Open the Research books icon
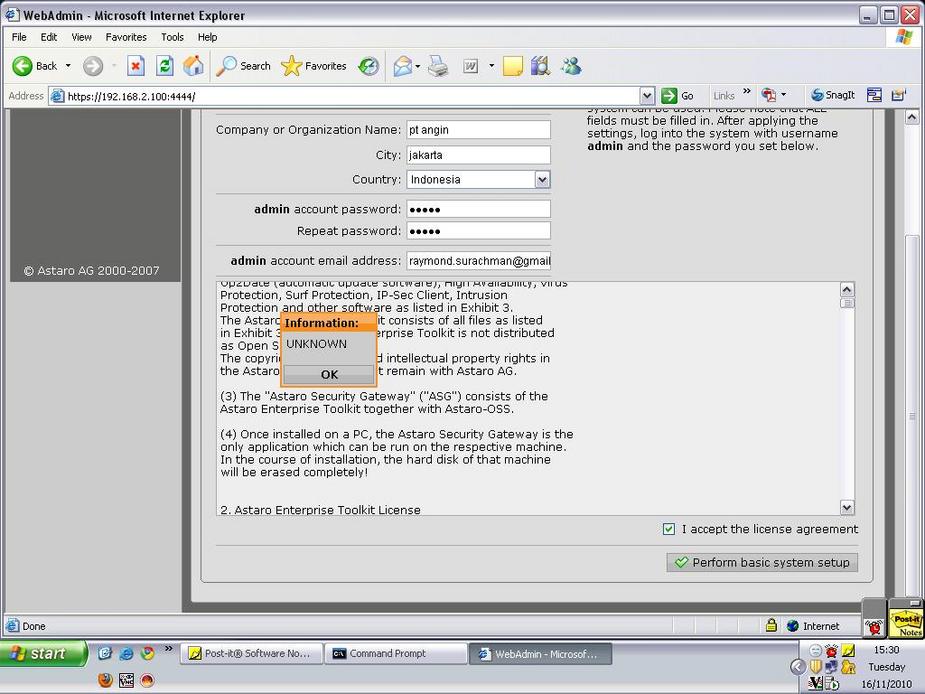 (x=540, y=66)
